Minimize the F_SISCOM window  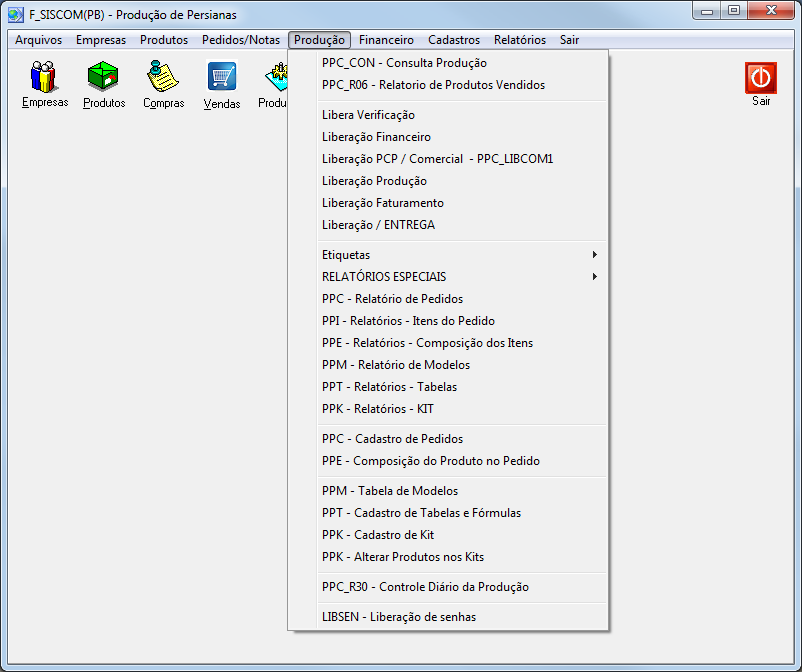707,10
